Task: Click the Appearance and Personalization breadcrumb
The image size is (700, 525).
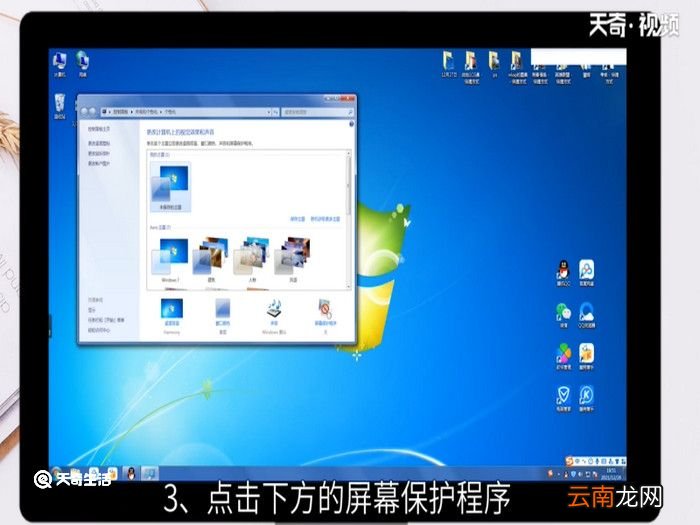Action: tap(146, 112)
